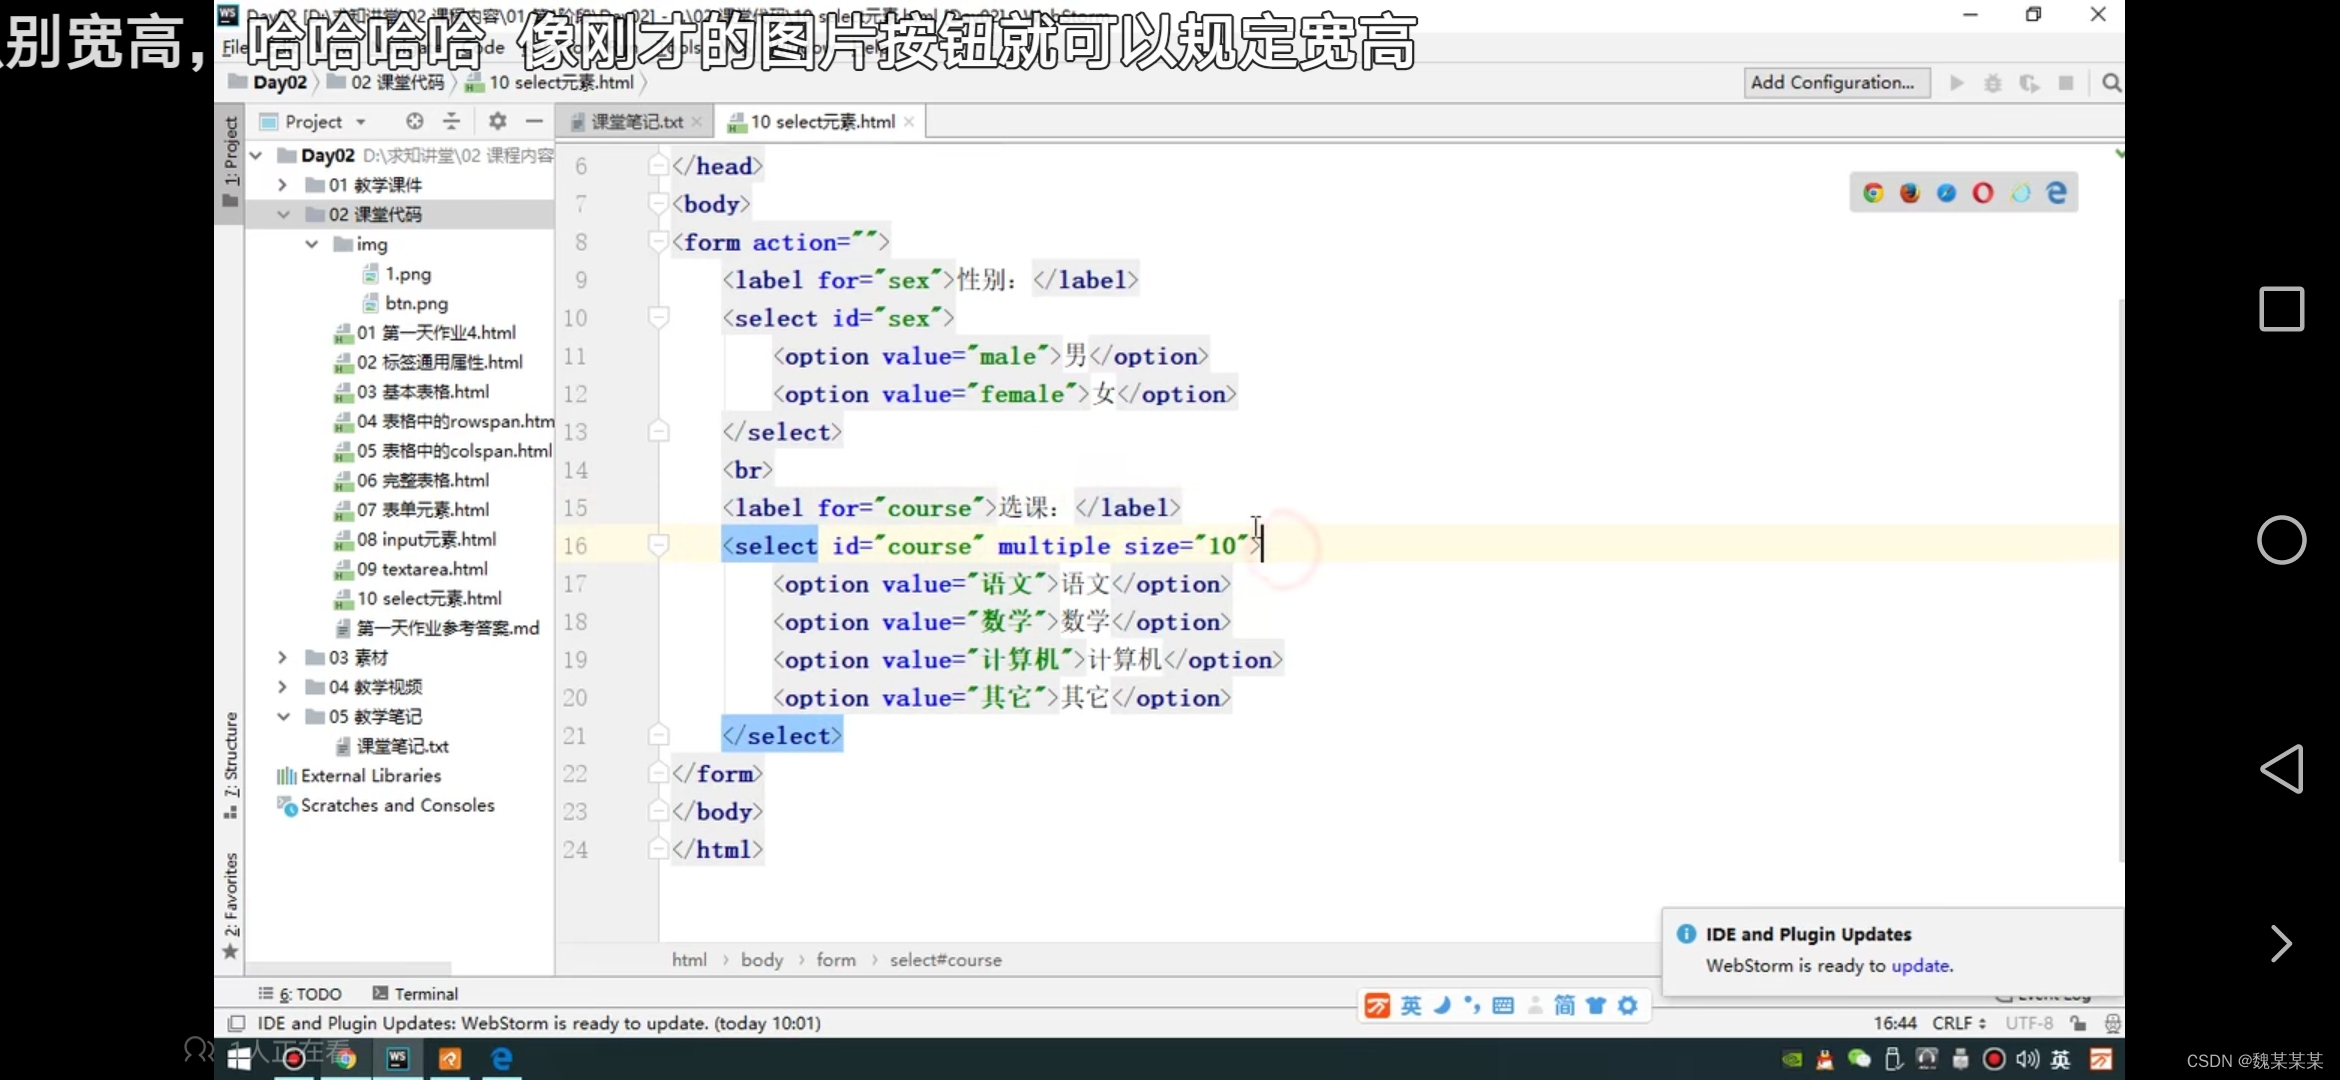Launch Edge from Windows taskbar

pyautogui.click(x=502, y=1058)
